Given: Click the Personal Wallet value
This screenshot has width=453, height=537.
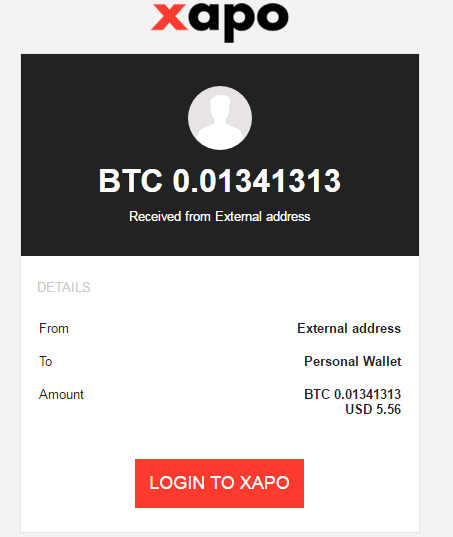Looking at the screenshot, I should (353, 361).
